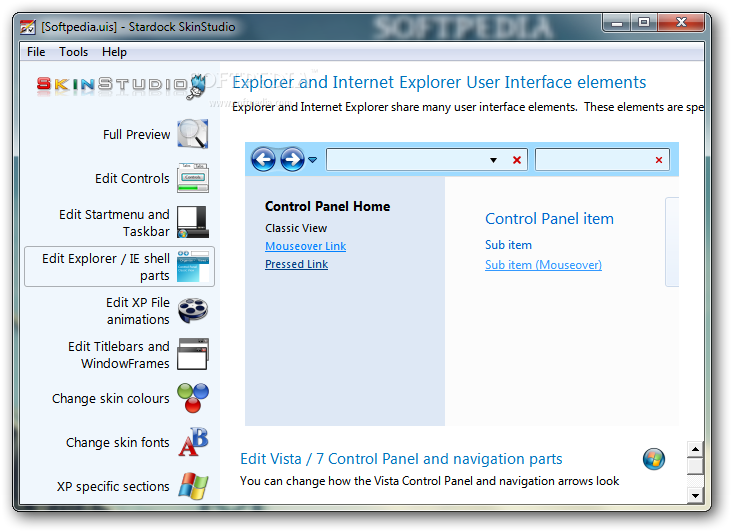Minimize the SkinStudio window
The image size is (732, 532).
click(x=617, y=22)
